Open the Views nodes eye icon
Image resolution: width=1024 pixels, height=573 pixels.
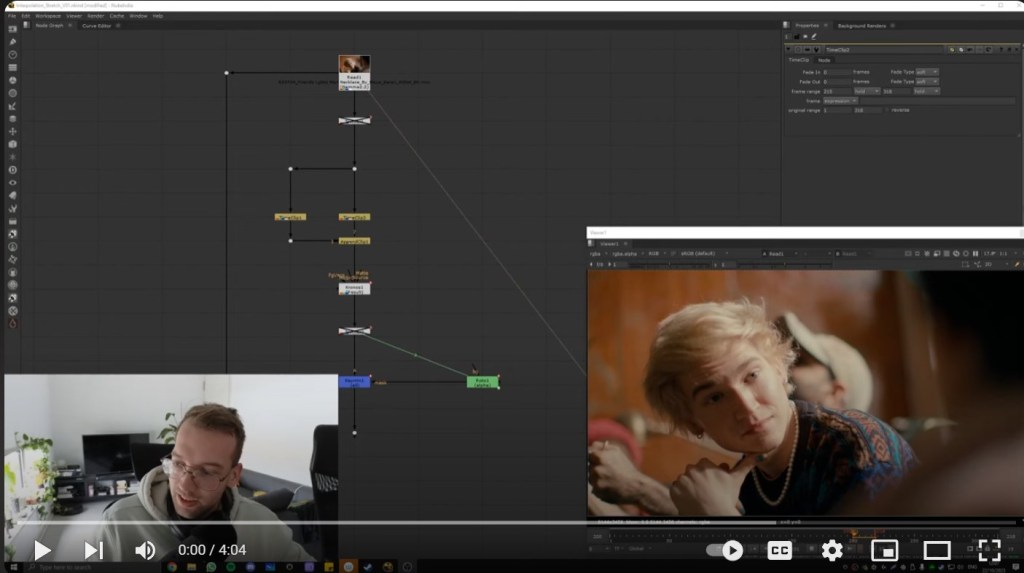click(x=12, y=183)
